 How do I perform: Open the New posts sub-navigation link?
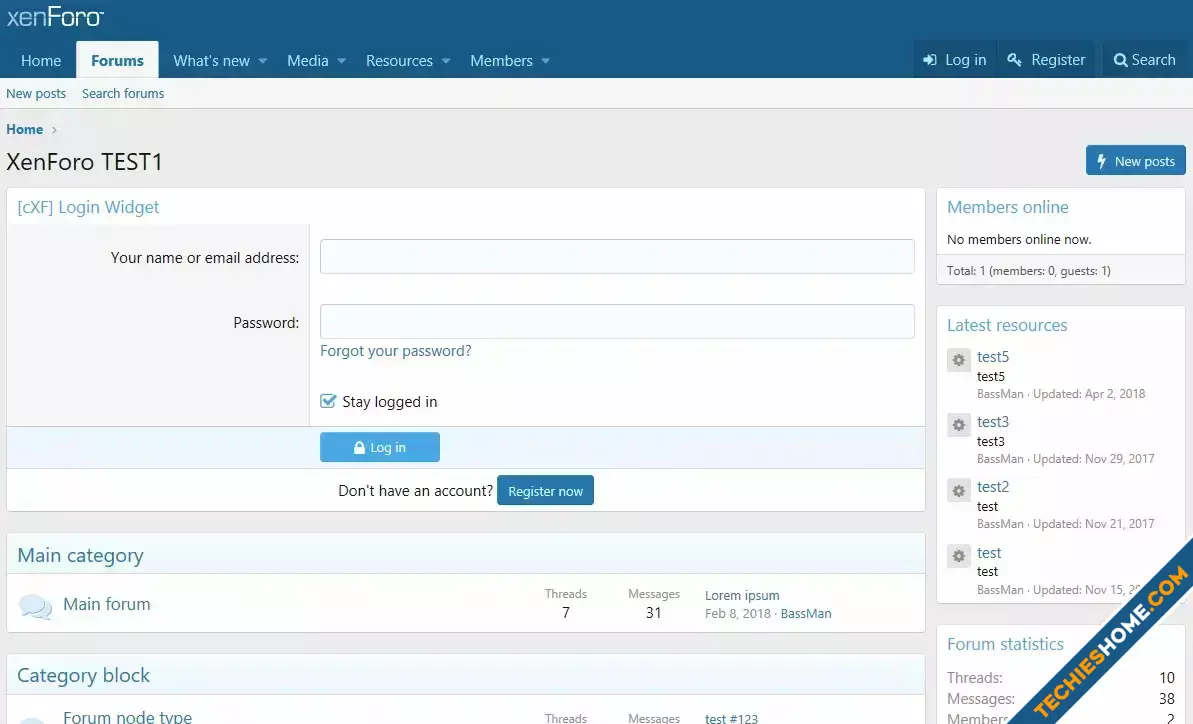coord(36,94)
